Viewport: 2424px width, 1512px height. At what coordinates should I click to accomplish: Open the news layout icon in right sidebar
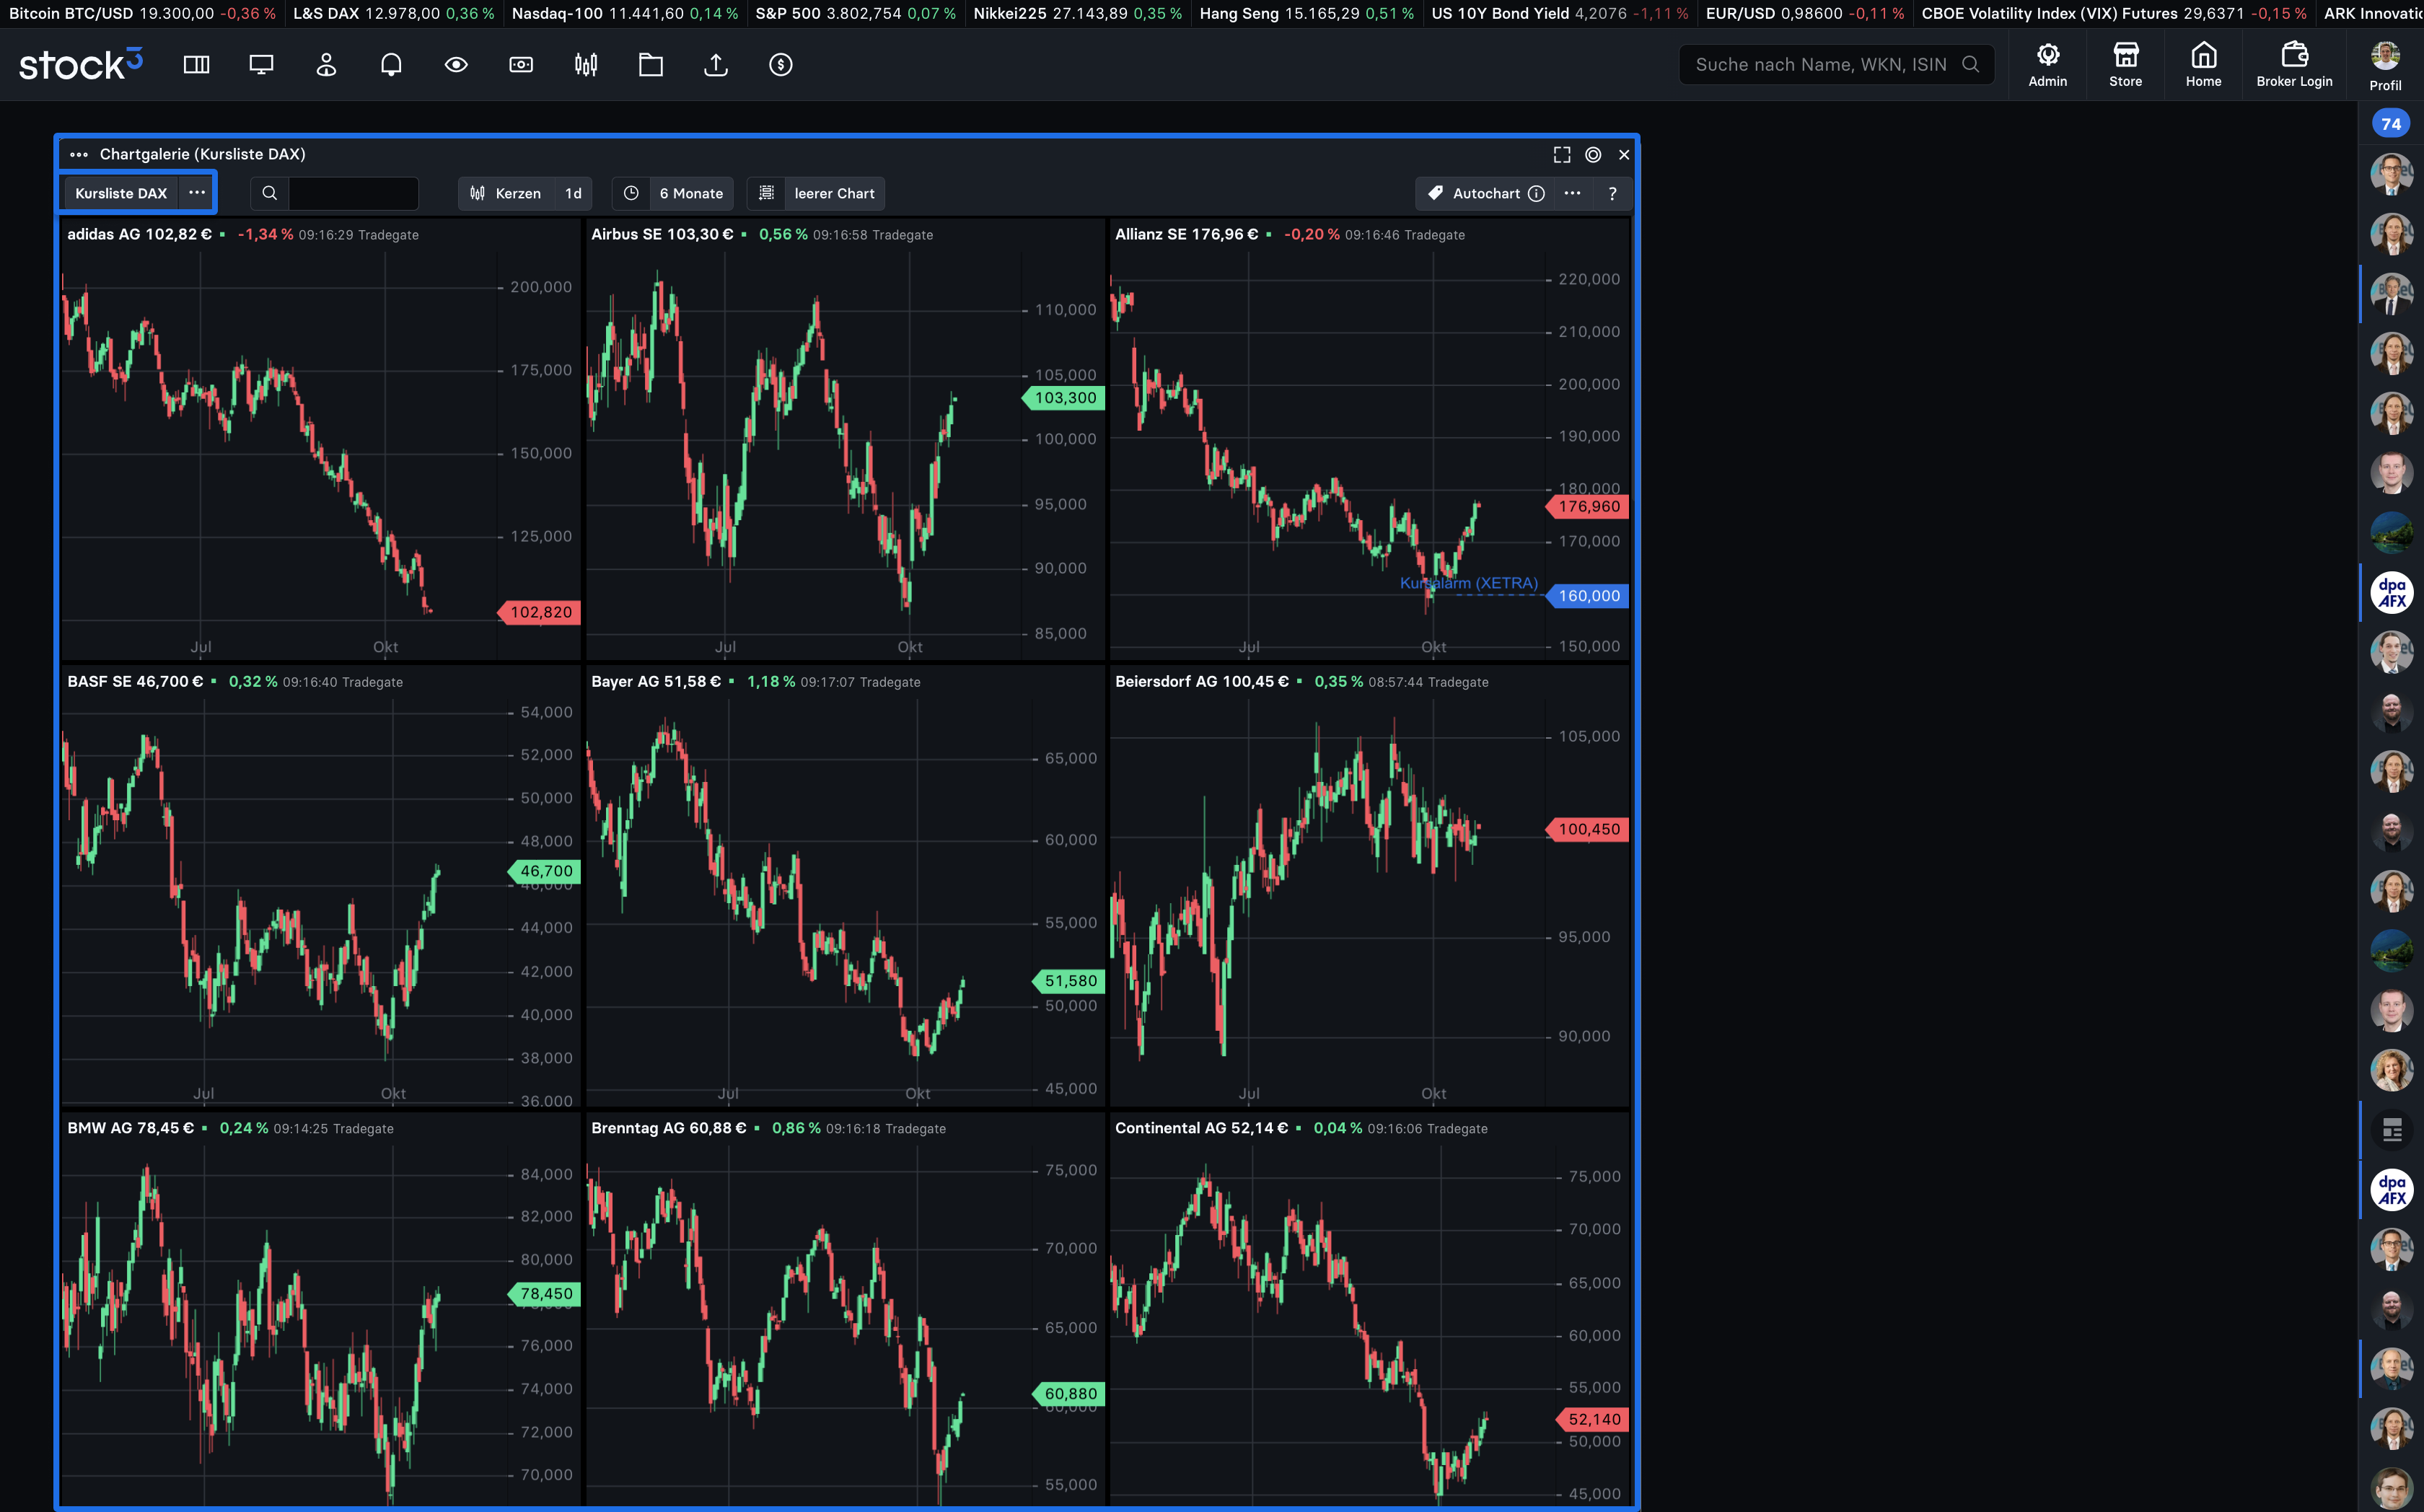2391,1130
